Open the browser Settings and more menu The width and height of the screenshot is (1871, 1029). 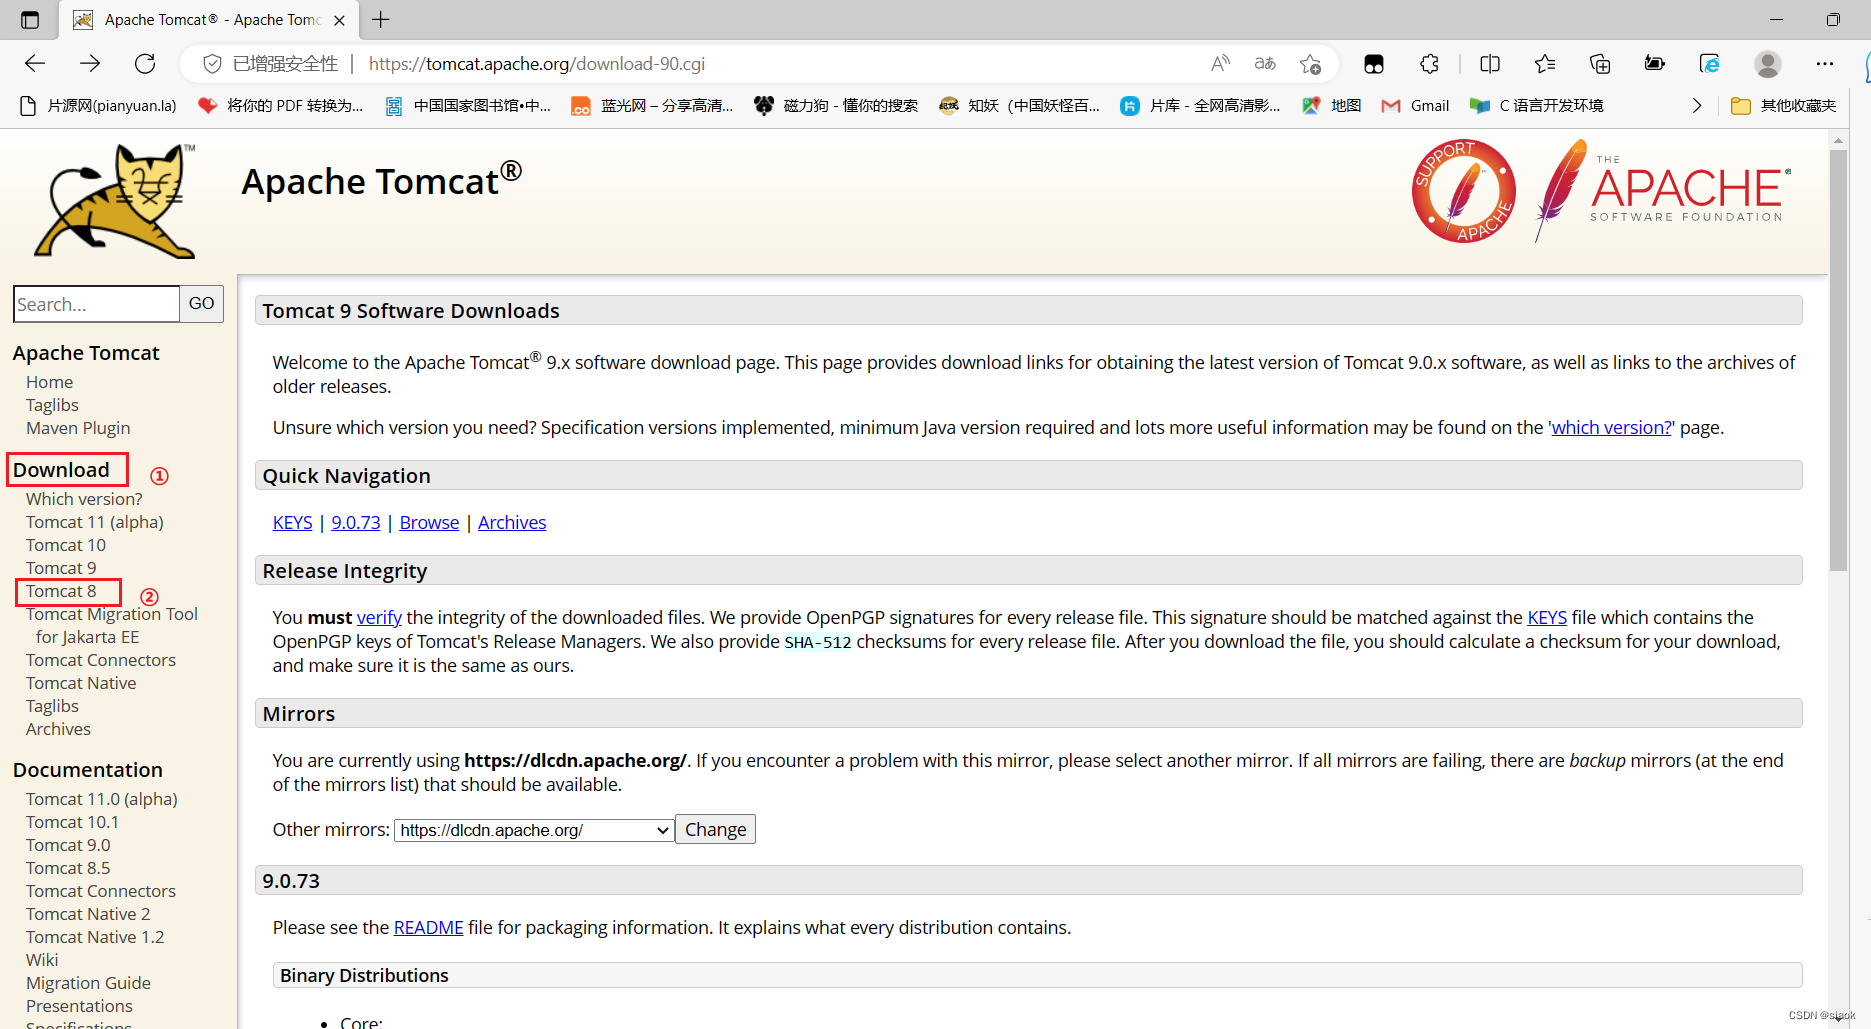coord(1825,64)
